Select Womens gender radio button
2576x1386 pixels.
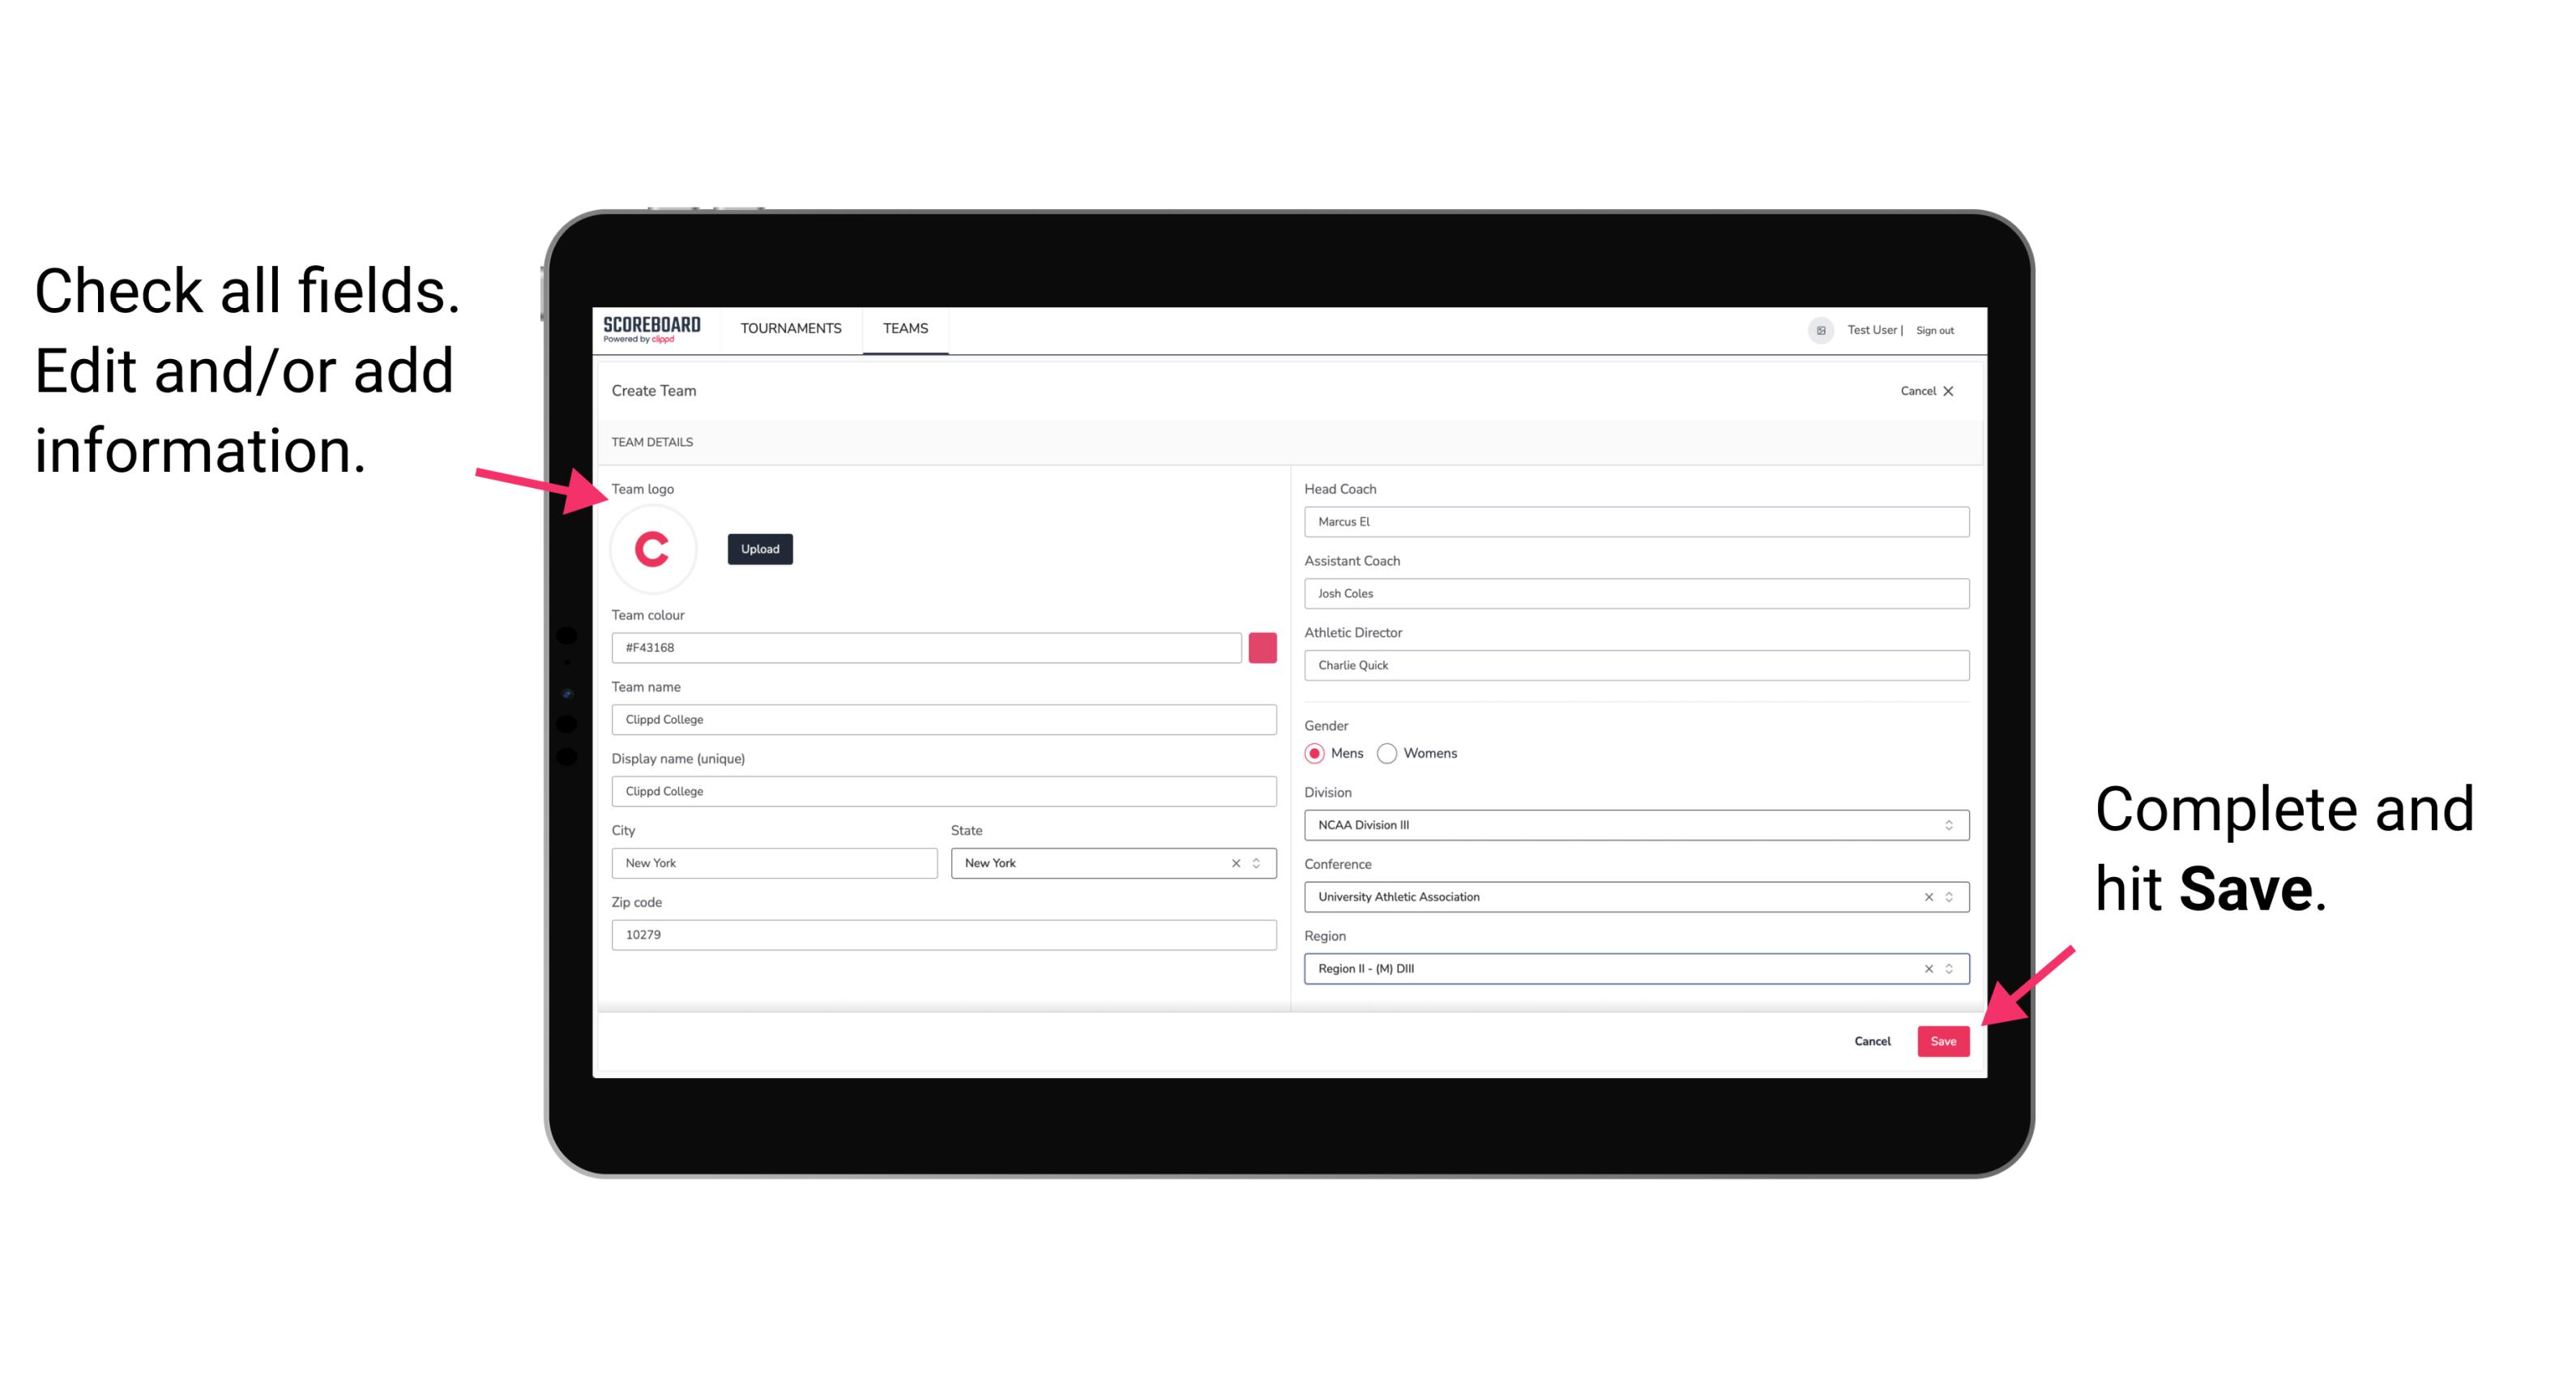[1389, 753]
